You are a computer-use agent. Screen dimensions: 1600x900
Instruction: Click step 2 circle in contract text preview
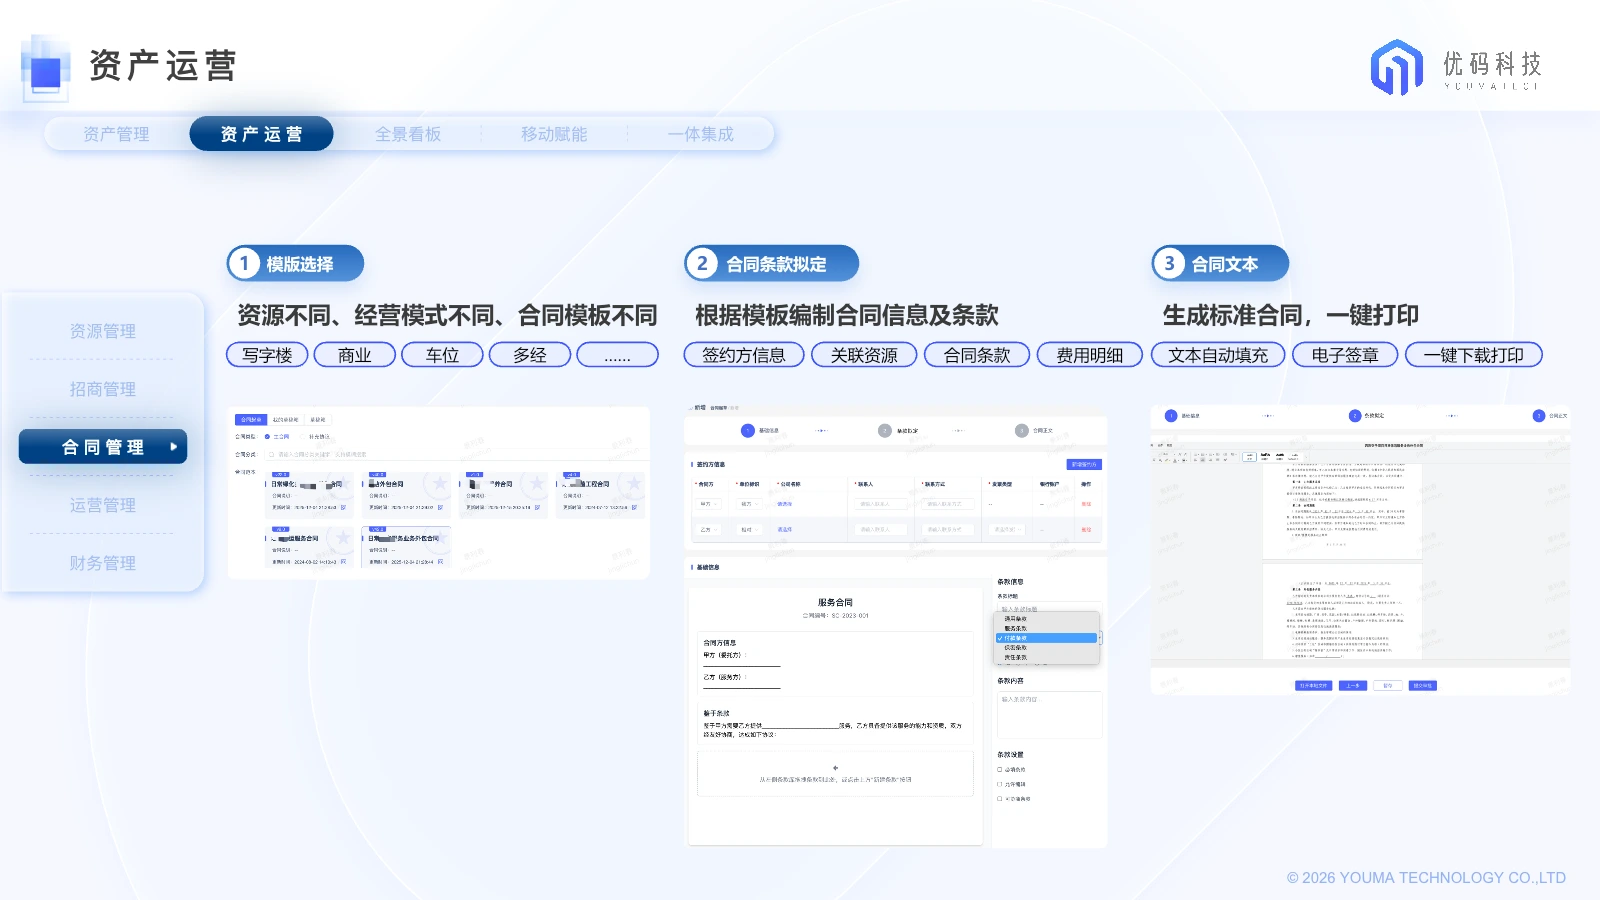pos(1355,416)
